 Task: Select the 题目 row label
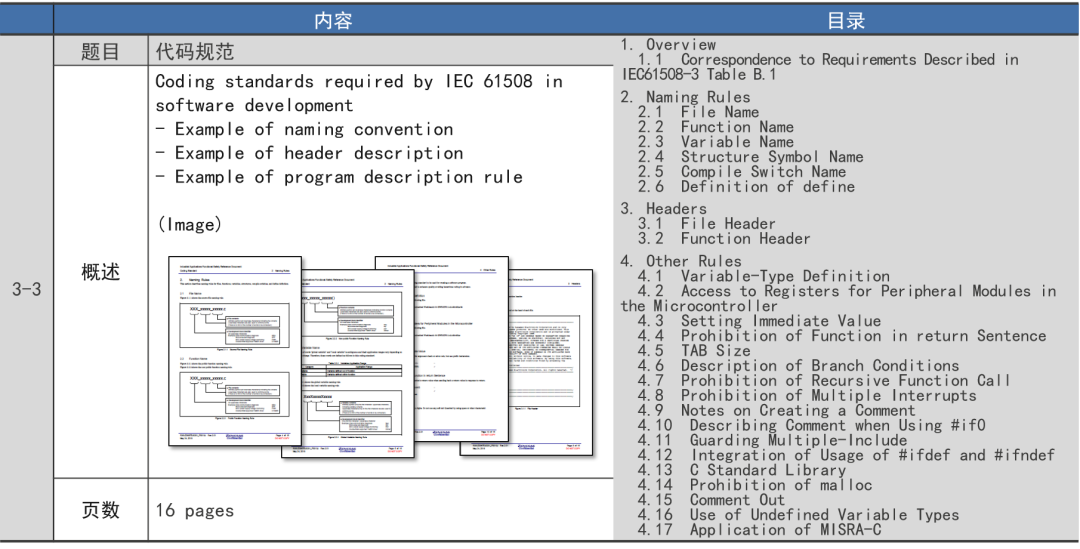coord(100,52)
